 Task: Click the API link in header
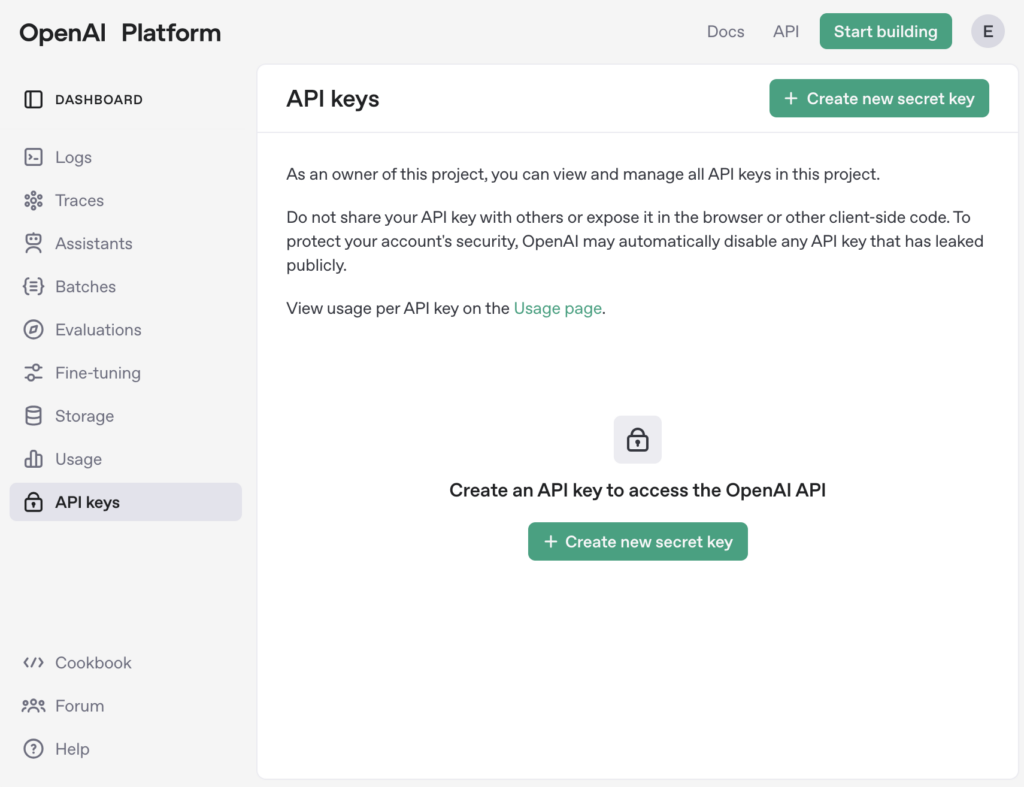tap(786, 31)
